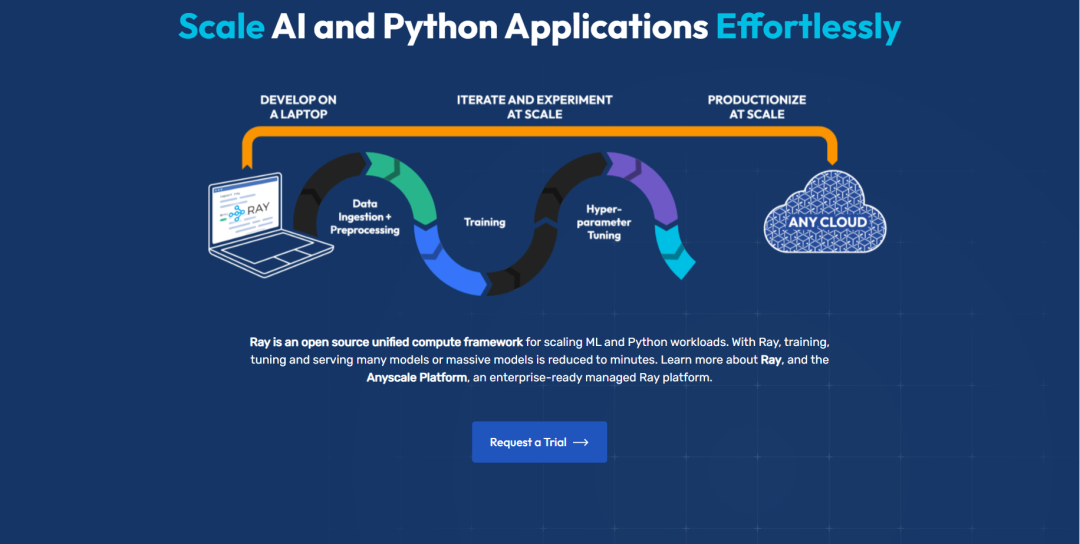Click 'ITERATE AND EXPERIMENT AT SCALE' heading
Image resolution: width=1080 pixels, height=544 pixels.
pos(534,107)
